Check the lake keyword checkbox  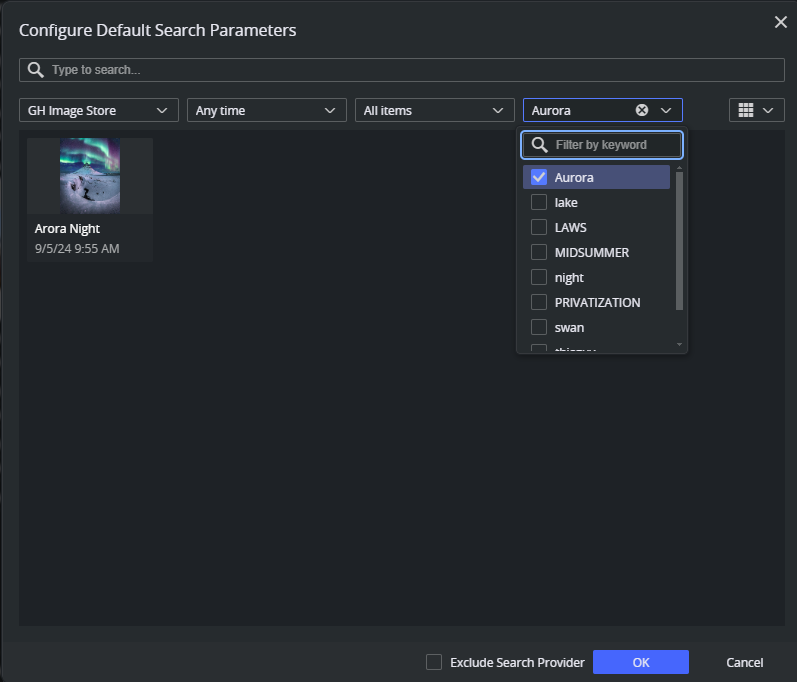pos(539,202)
